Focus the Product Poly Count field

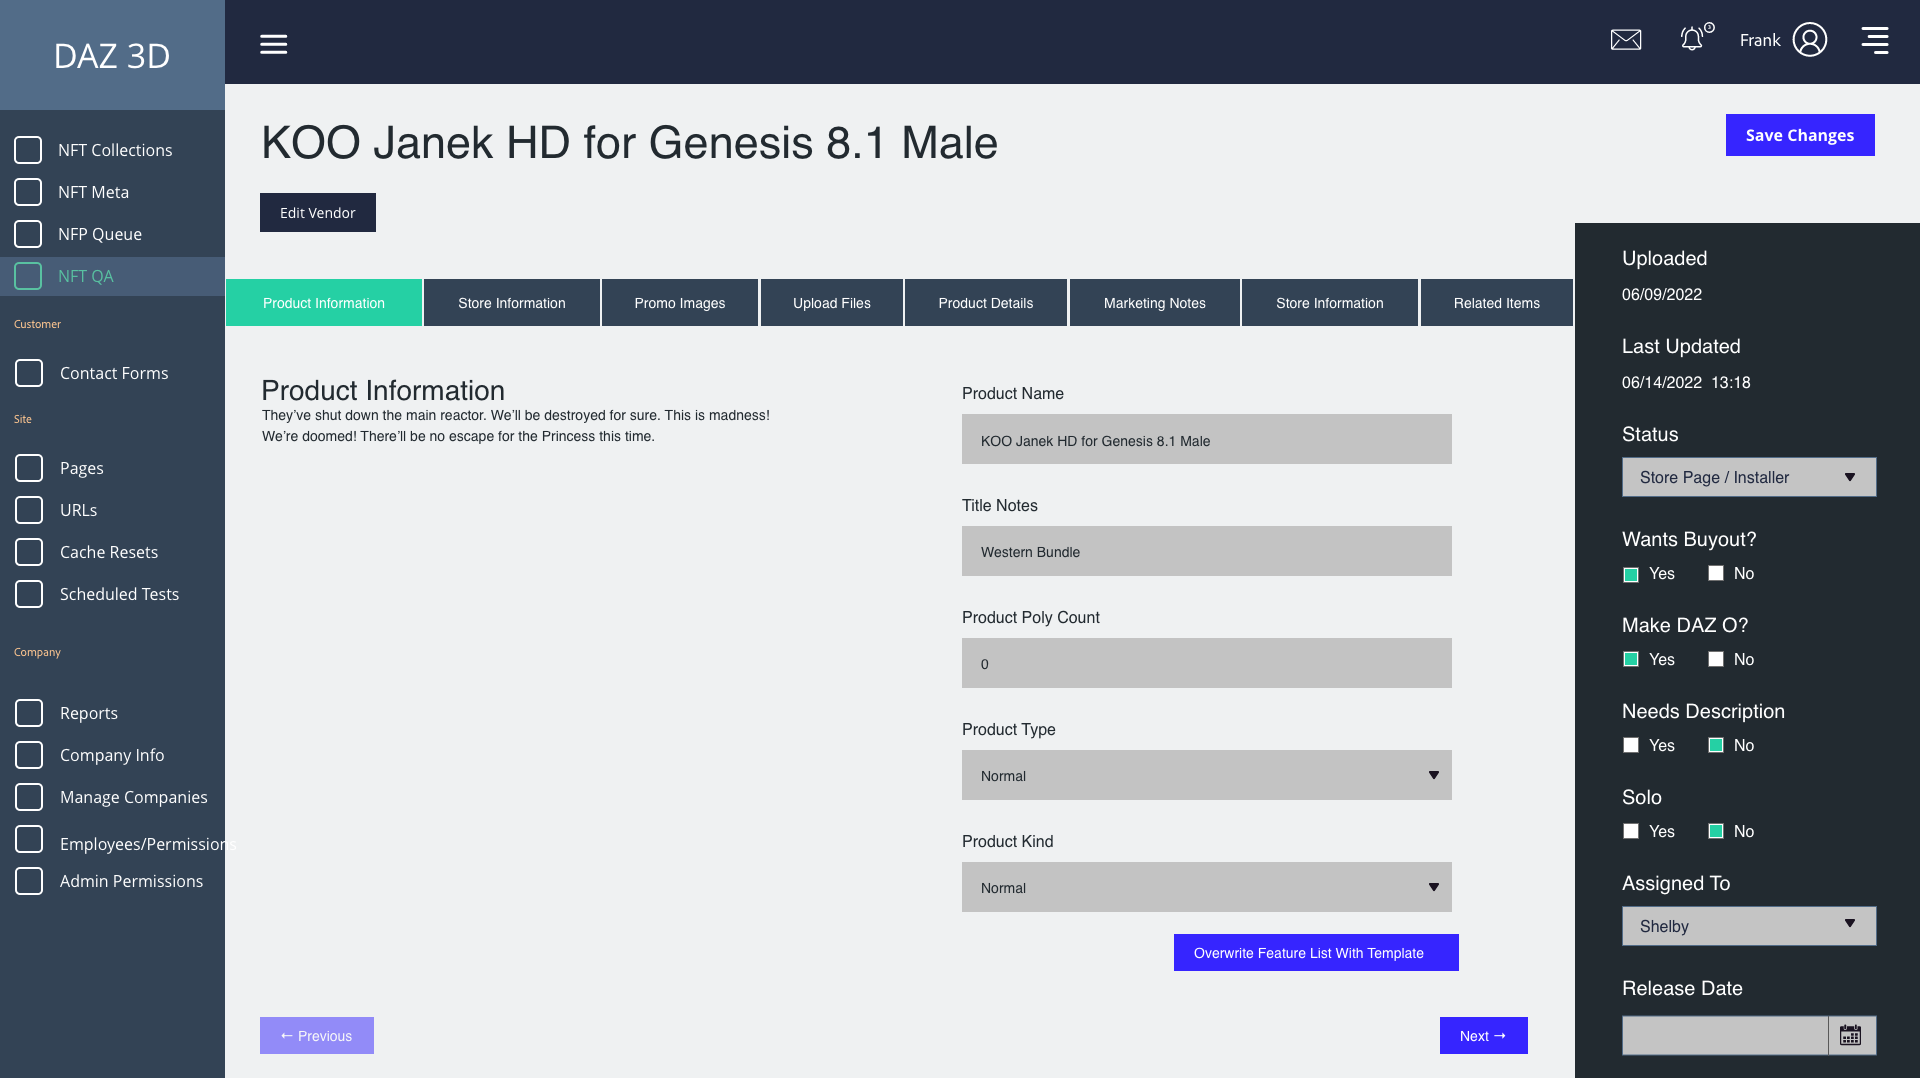tap(1207, 663)
